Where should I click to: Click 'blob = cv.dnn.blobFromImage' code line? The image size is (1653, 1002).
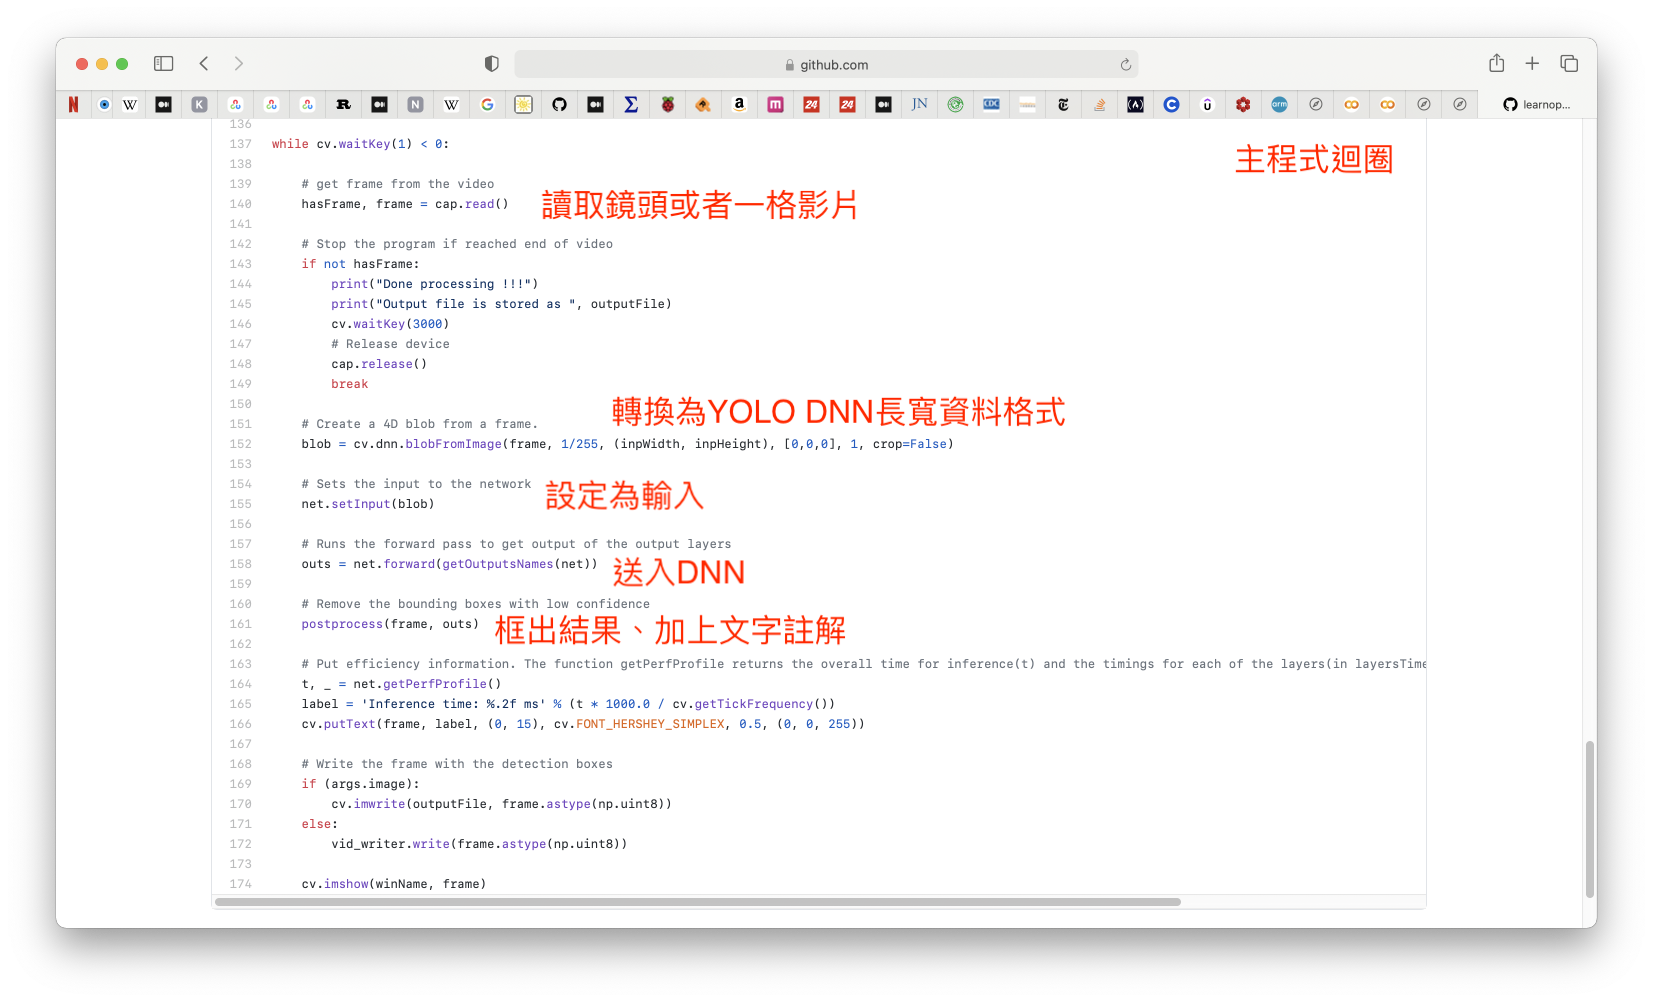pyautogui.click(x=627, y=444)
